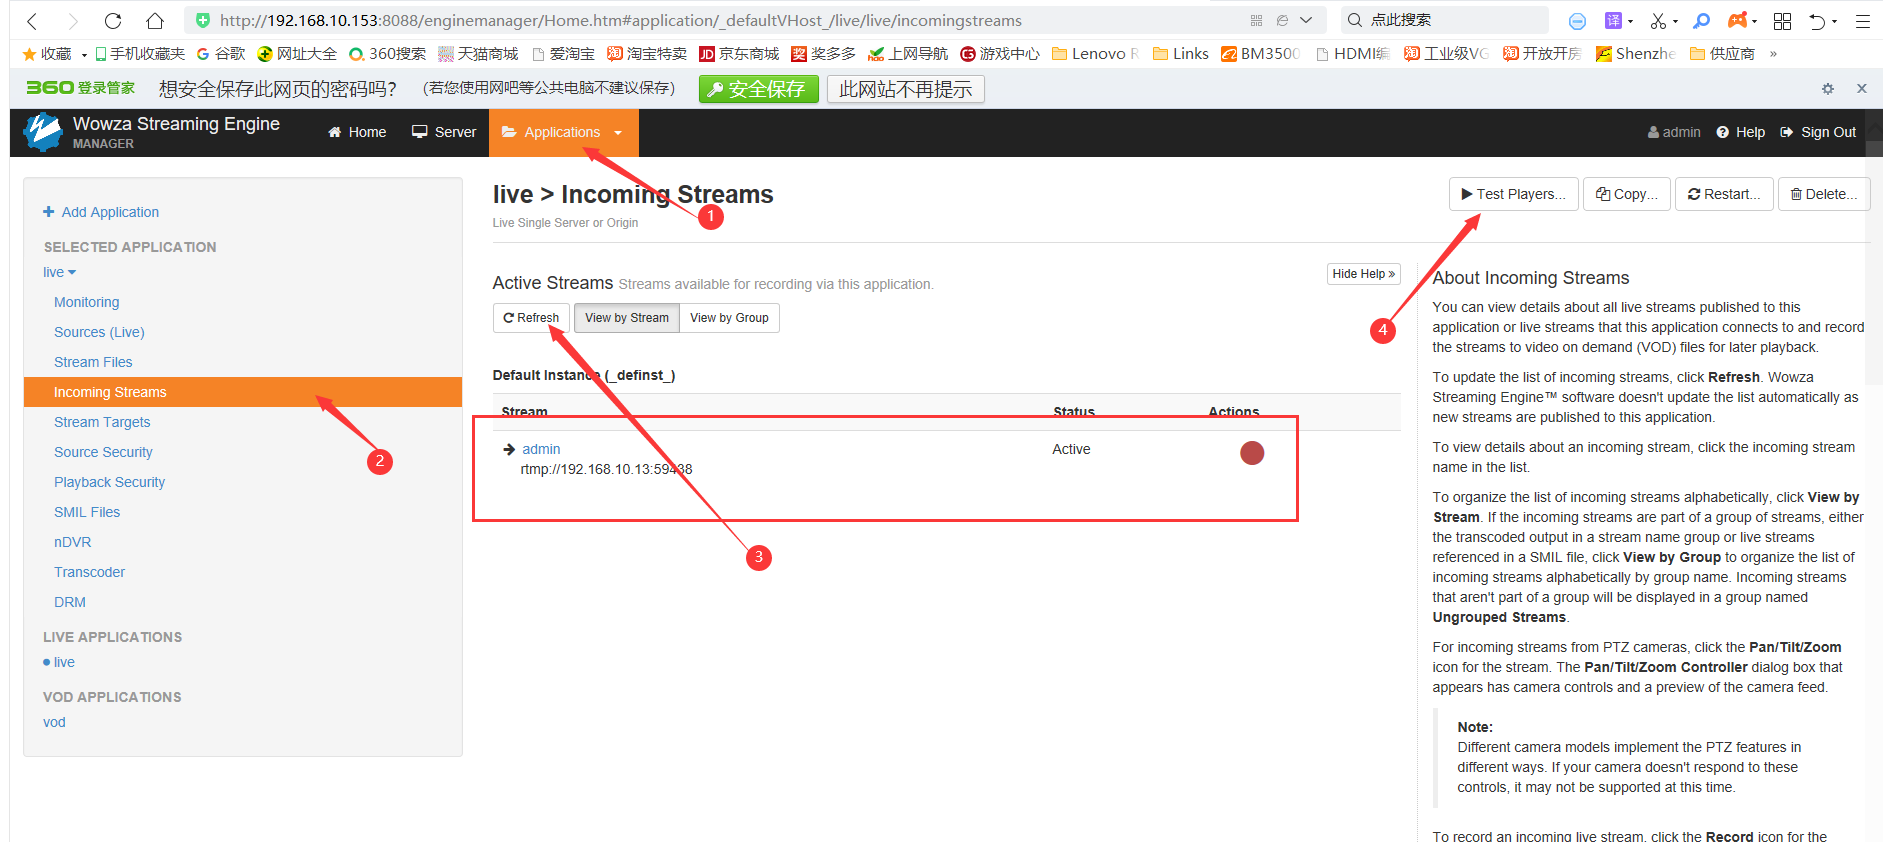Click the red record icon for admin stream

tap(1251, 453)
